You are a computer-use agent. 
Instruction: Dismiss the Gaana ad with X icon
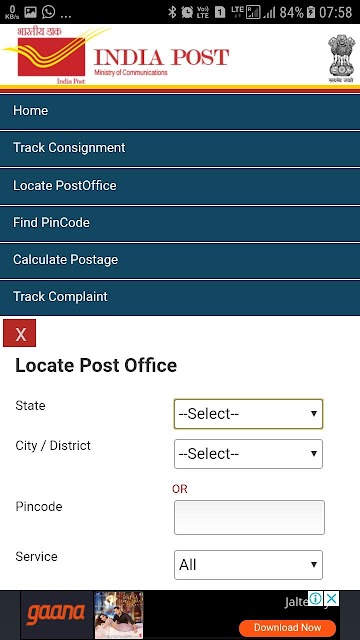[x=332, y=599]
